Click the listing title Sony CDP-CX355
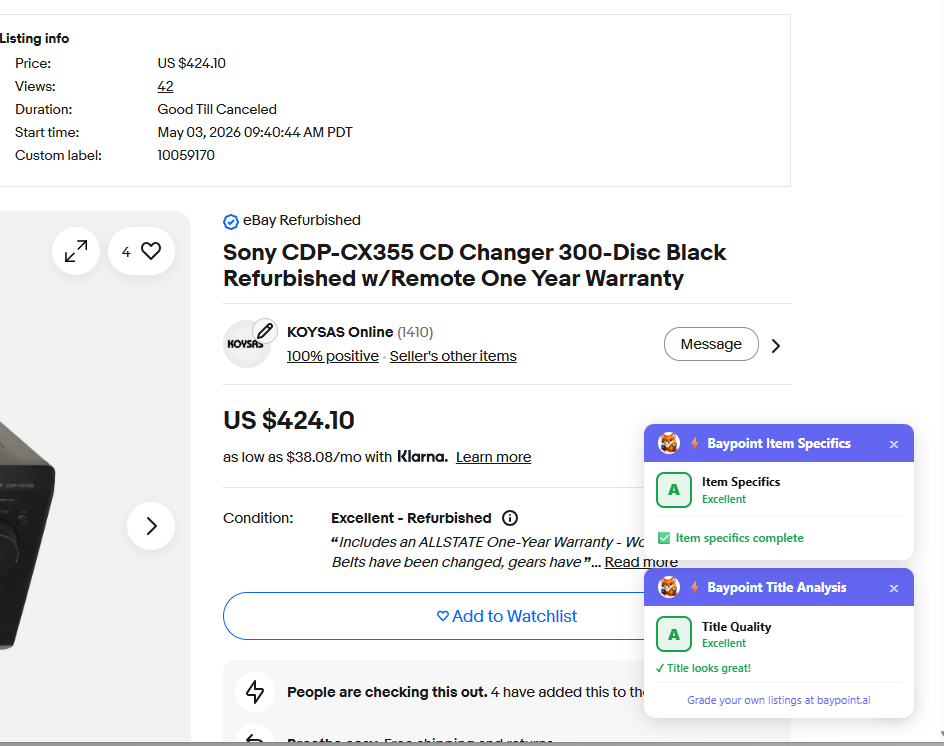Screen dimensions: 944x746 point(474,265)
